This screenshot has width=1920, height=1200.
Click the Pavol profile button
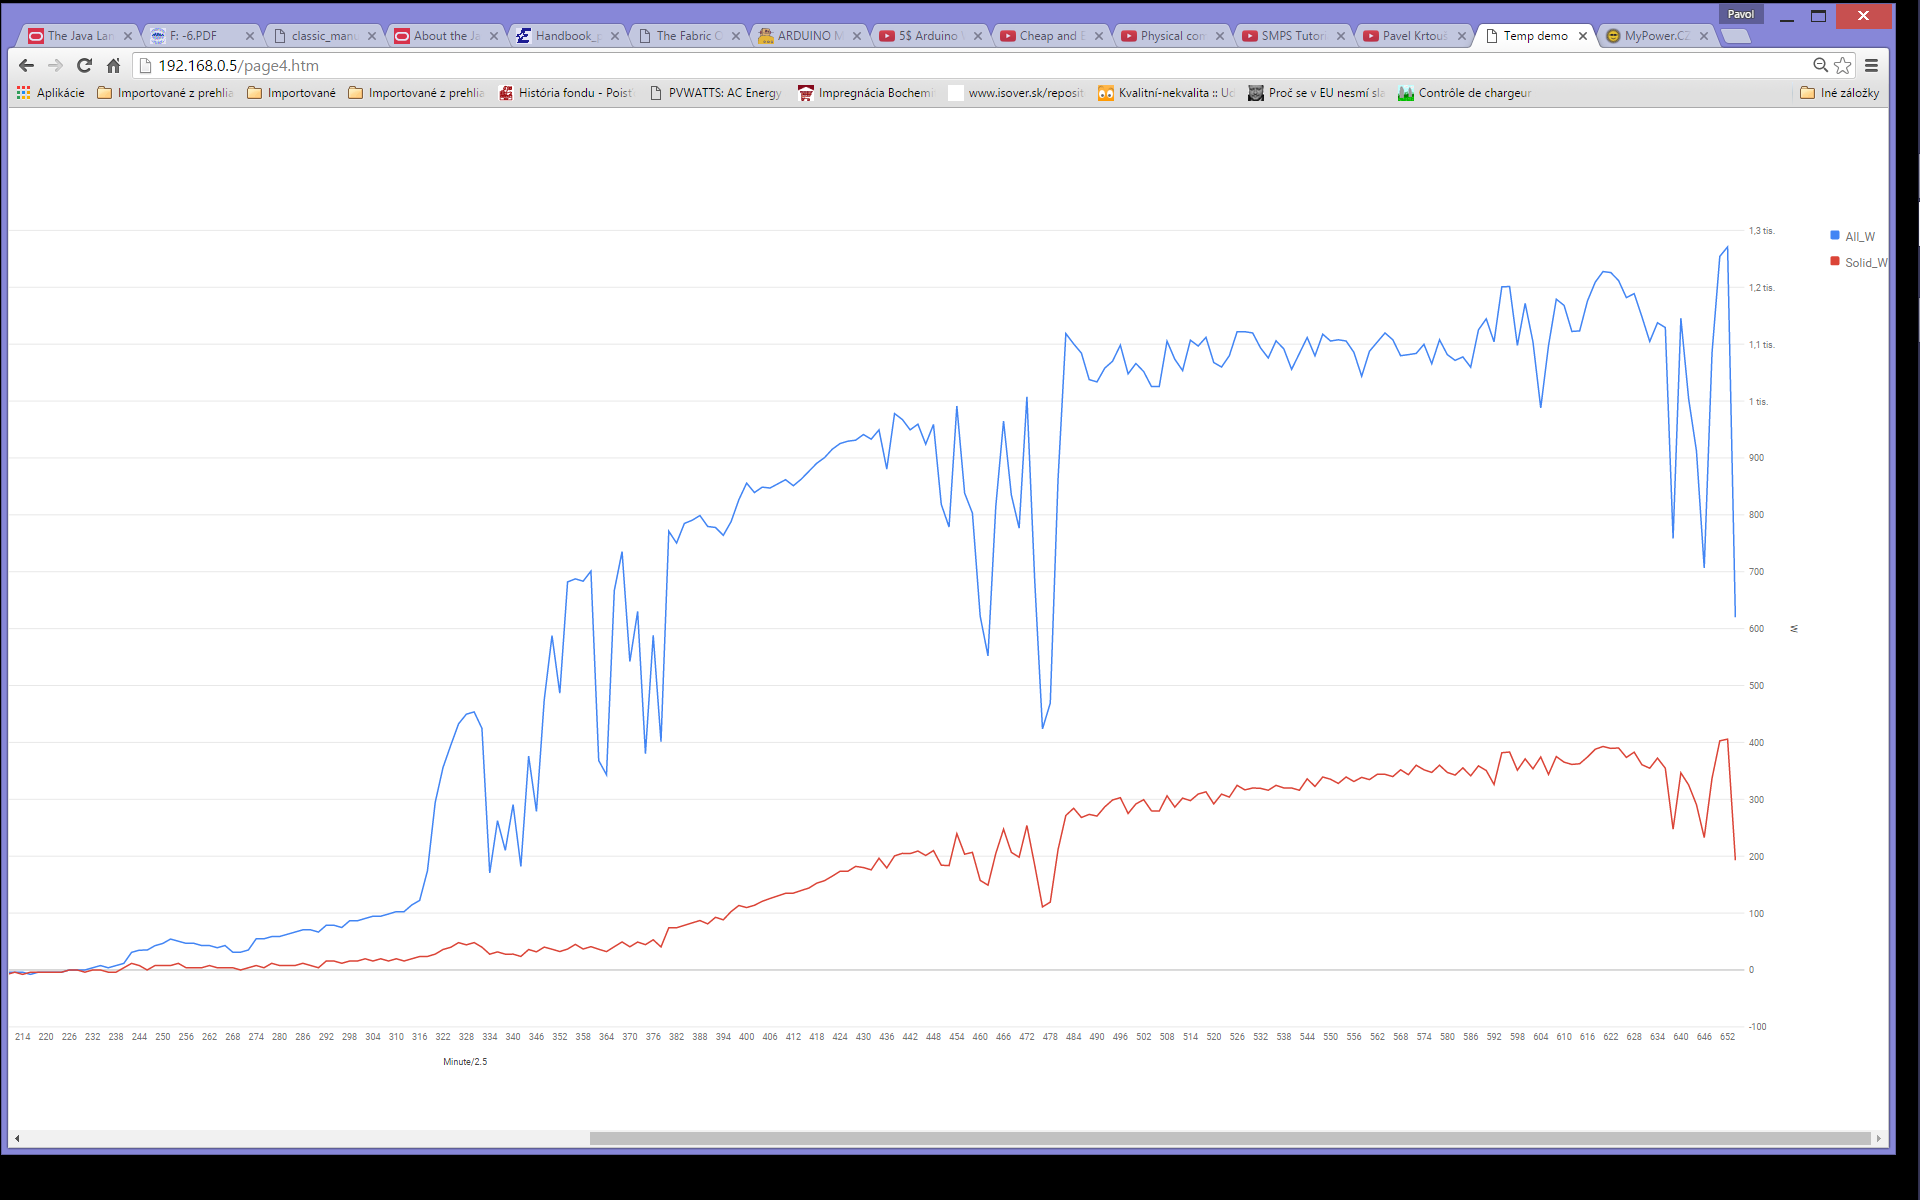[1741, 14]
